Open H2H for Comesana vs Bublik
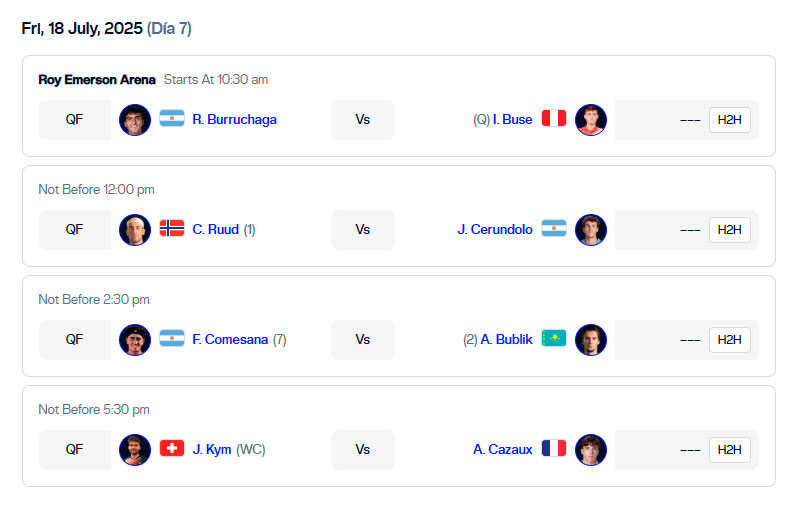Viewport: 792px width, 508px height. 729,340
